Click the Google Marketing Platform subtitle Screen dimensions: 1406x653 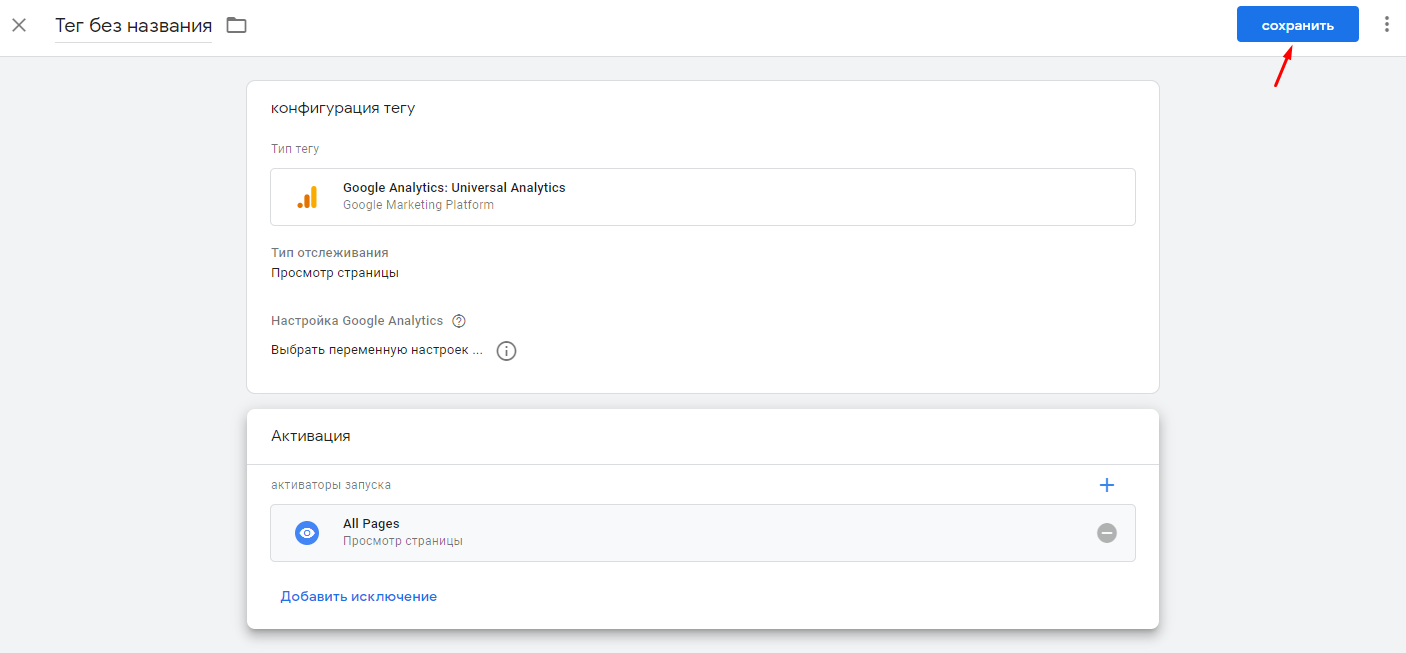[418, 205]
